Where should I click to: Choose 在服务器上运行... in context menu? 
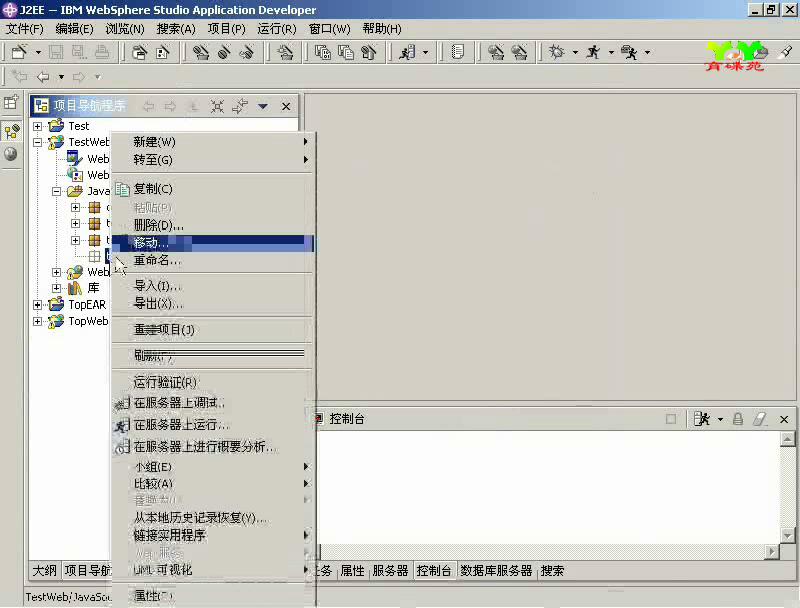(x=213, y=424)
